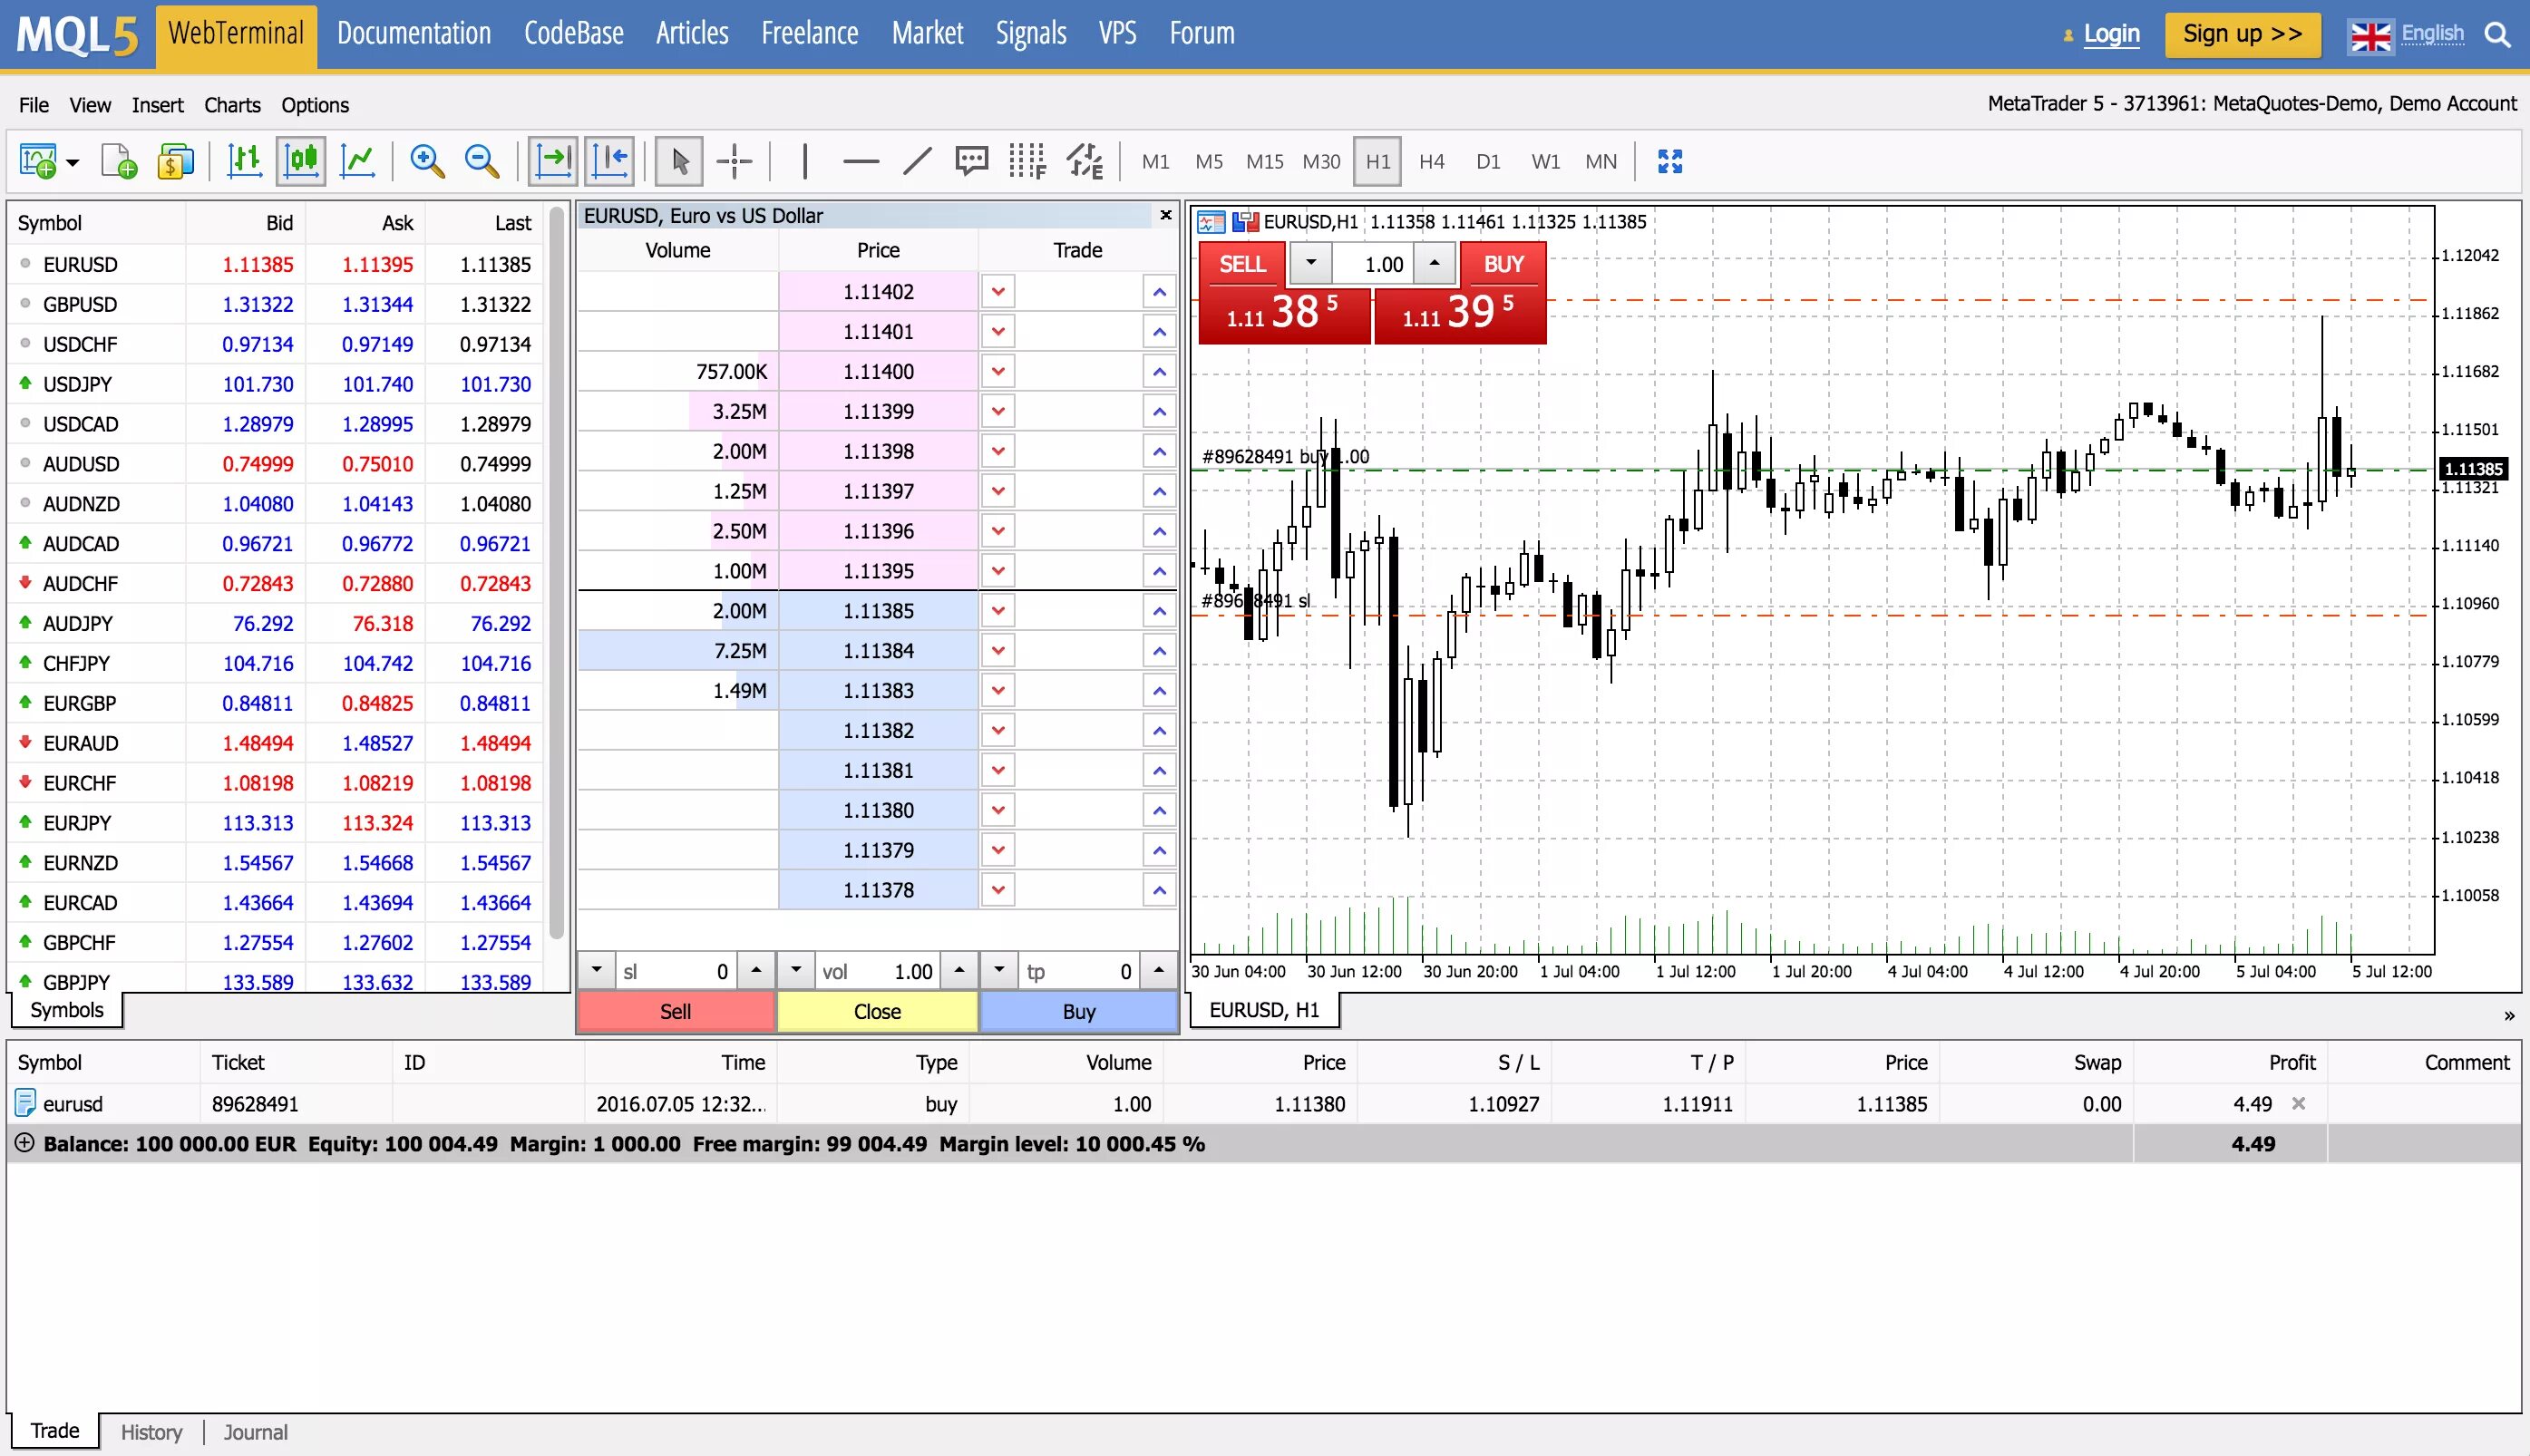Set timeframe to H4
The height and width of the screenshot is (1456, 2530).
[1431, 161]
